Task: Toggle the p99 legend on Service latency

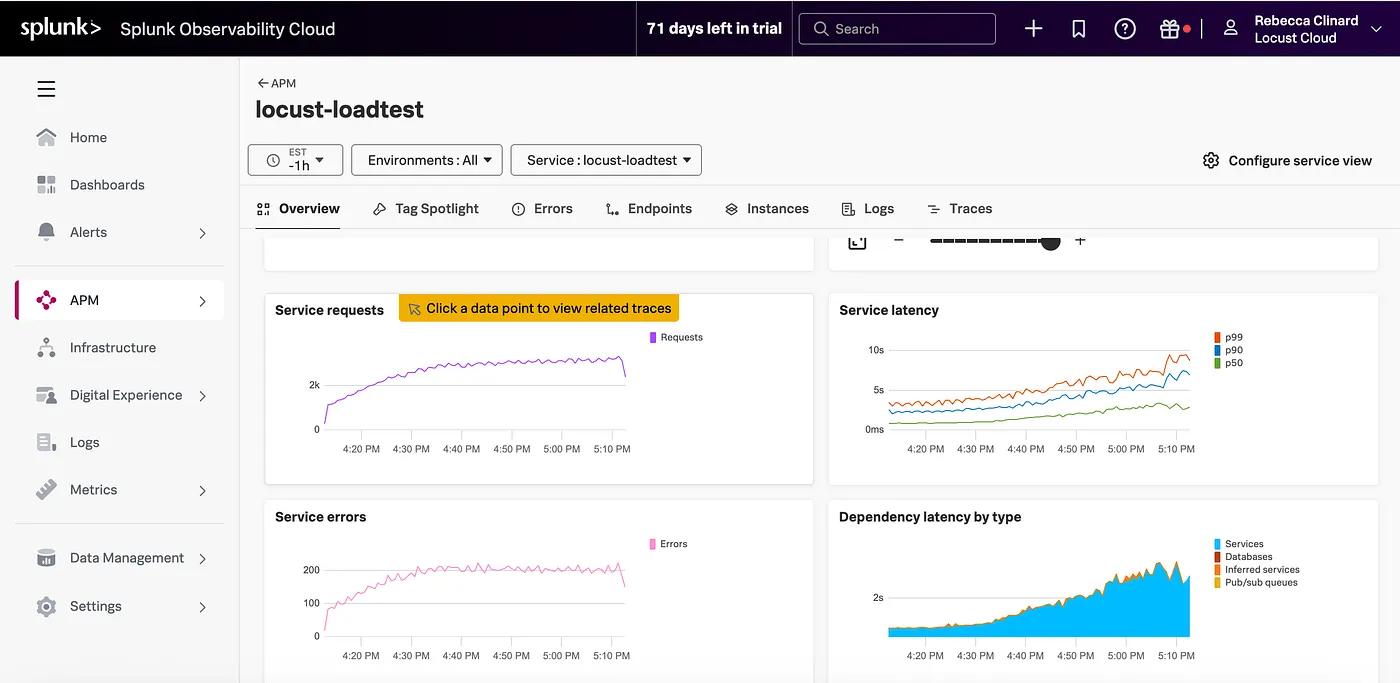Action: coord(1231,337)
